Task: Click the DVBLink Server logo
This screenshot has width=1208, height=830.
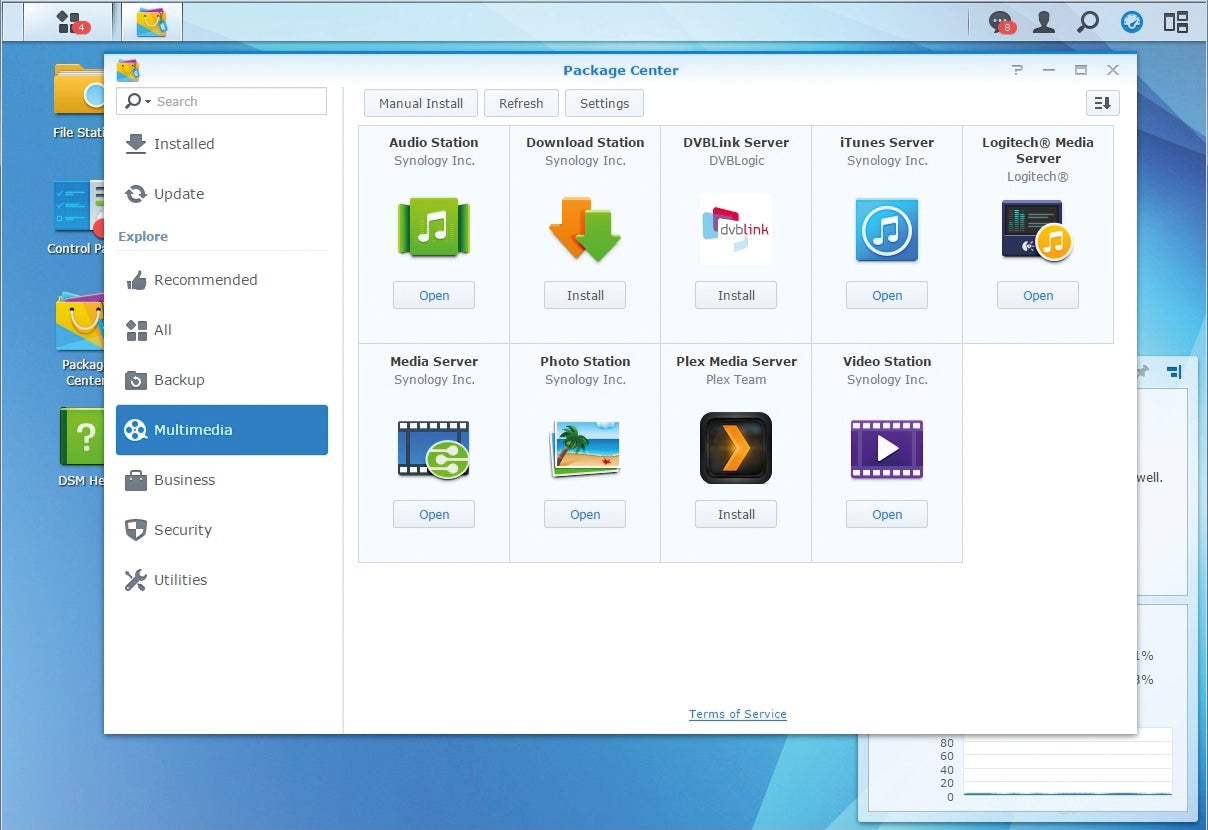Action: (736, 229)
